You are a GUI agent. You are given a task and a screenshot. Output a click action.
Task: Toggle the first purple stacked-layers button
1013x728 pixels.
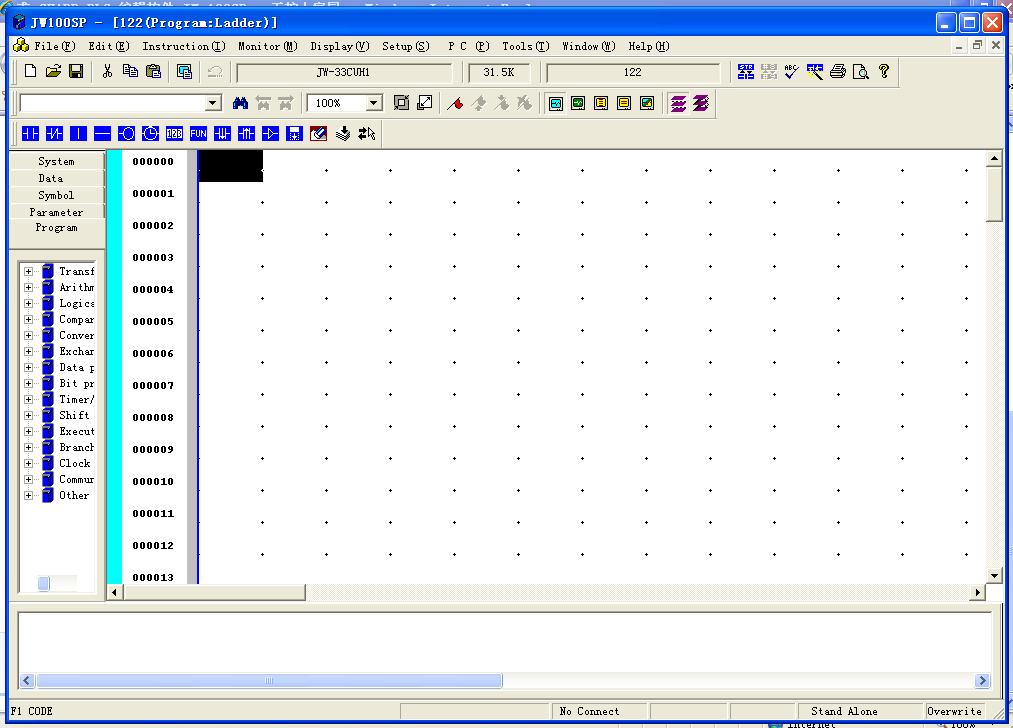coord(679,103)
